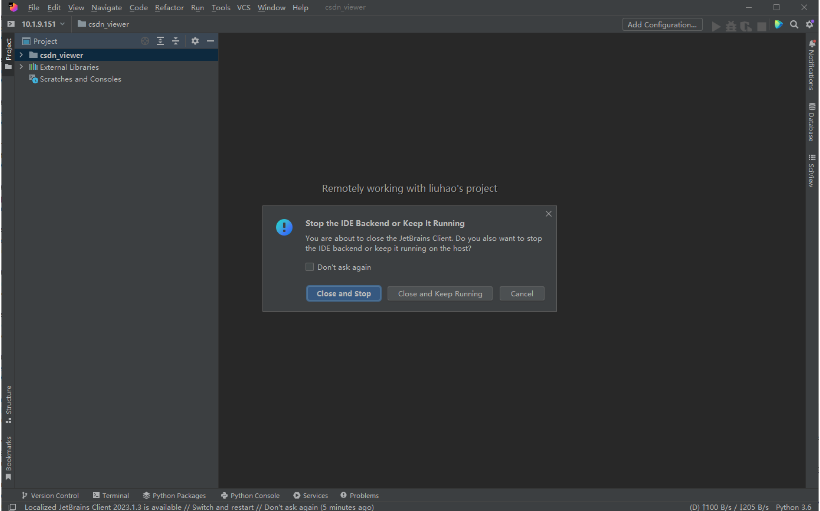
Task: Click the Select Opened File target icon
Action: (x=145, y=41)
